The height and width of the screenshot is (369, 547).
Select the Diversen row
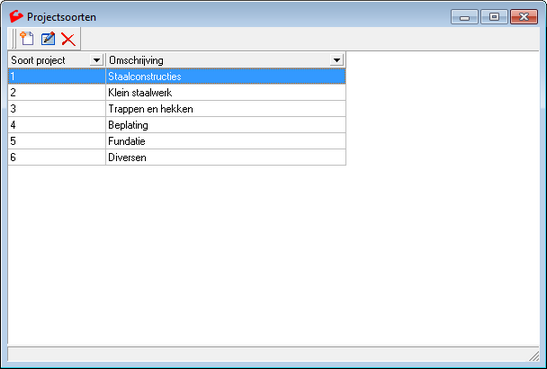click(x=177, y=157)
